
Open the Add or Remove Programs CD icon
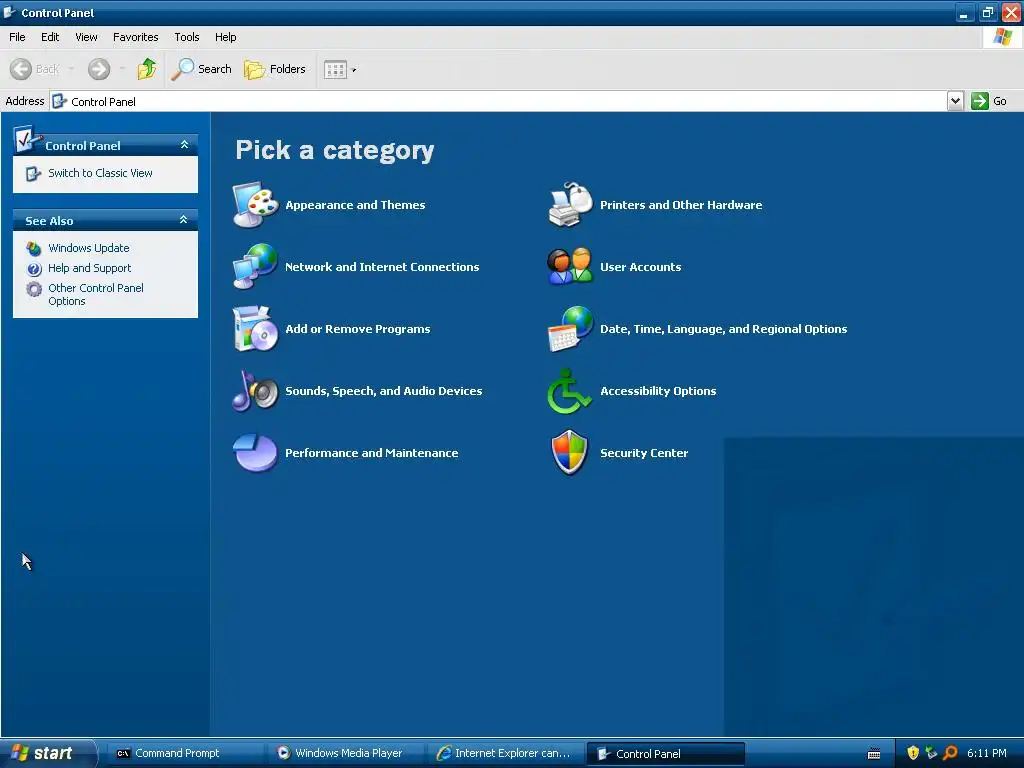255,328
